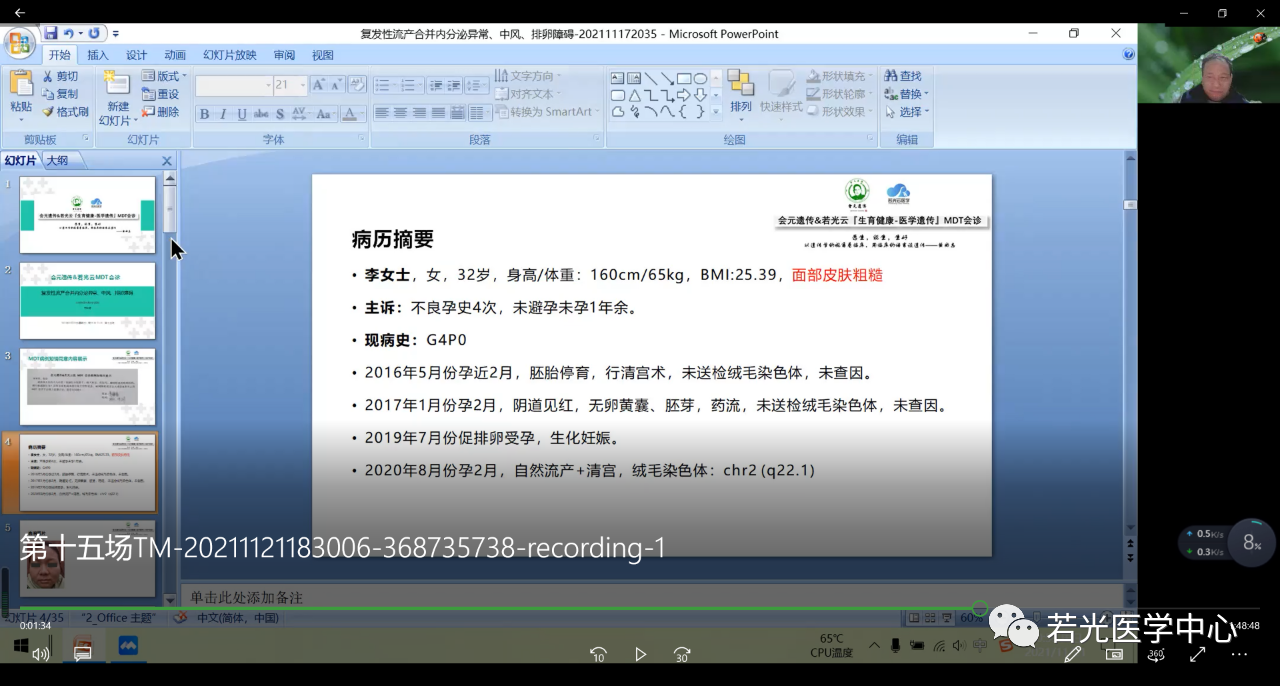Select the oval shape in the shapes gallery
Viewport: 1280px width, 686px height.
pos(701,78)
